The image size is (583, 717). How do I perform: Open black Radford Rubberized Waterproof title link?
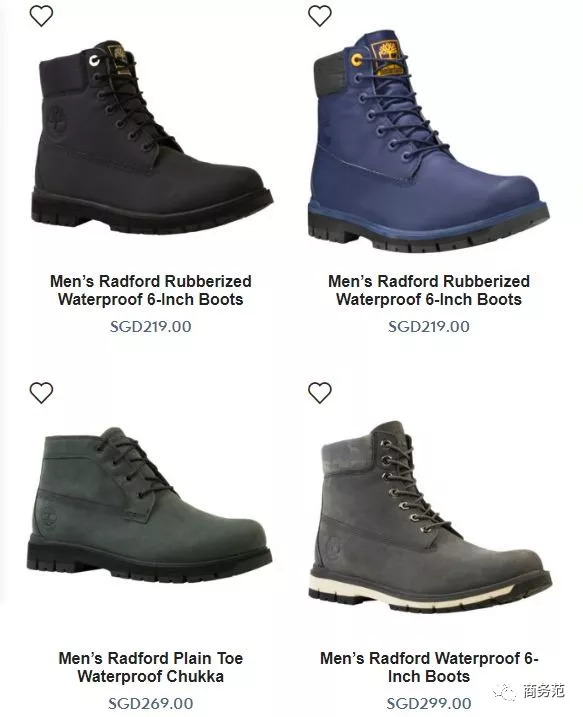click(x=151, y=290)
